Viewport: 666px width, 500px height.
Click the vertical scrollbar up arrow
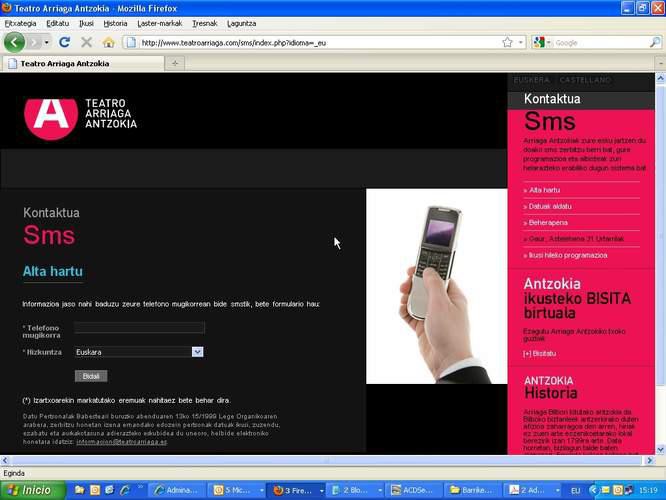(x=660, y=78)
